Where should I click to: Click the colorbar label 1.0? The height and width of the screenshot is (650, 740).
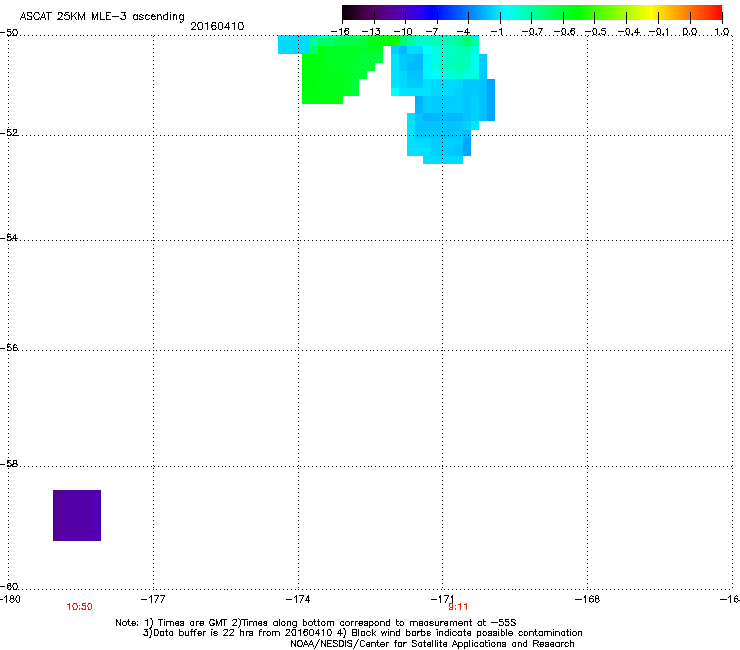[722, 32]
